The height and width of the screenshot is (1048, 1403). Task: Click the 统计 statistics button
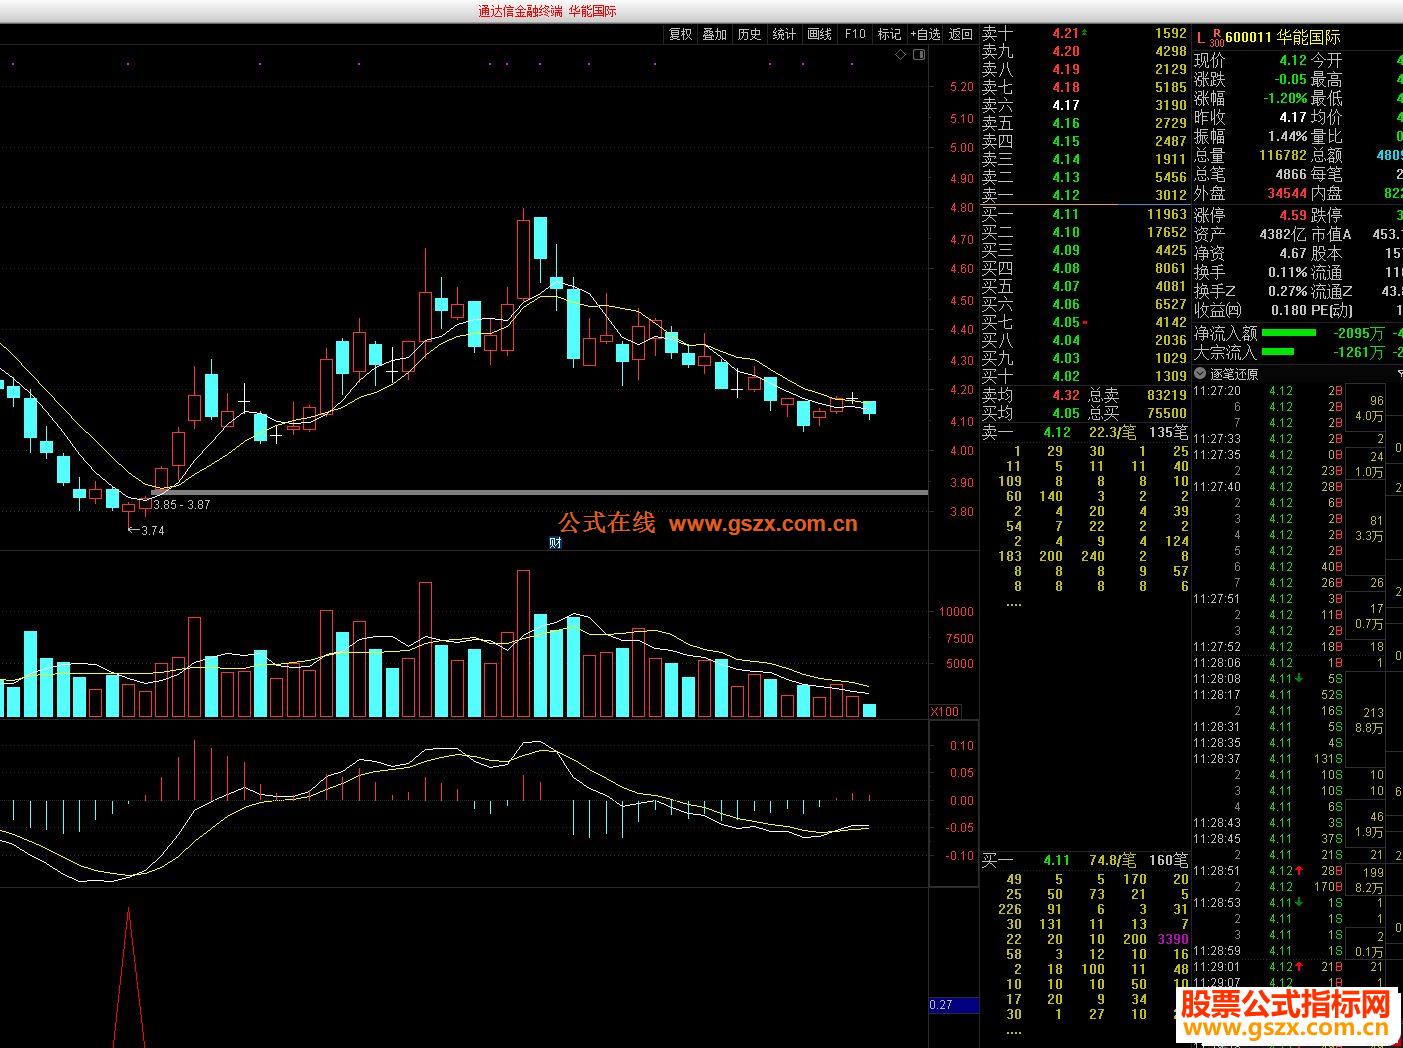click(x=785, y=34)
